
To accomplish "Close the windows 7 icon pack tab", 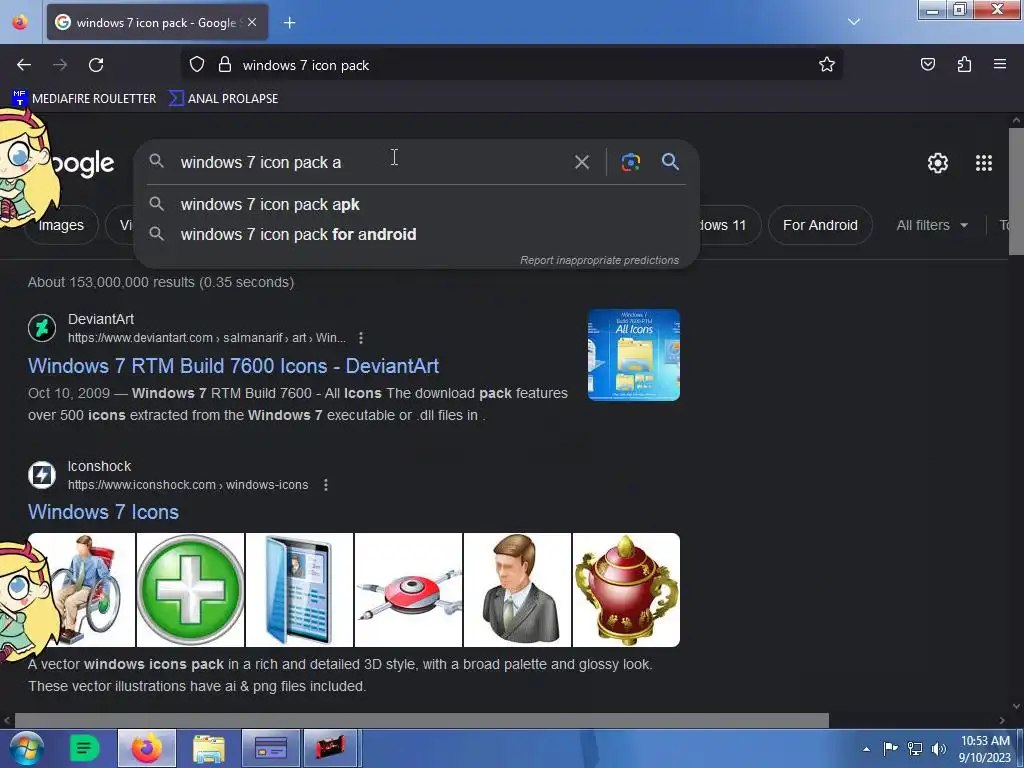I will (x=252, y=22).
